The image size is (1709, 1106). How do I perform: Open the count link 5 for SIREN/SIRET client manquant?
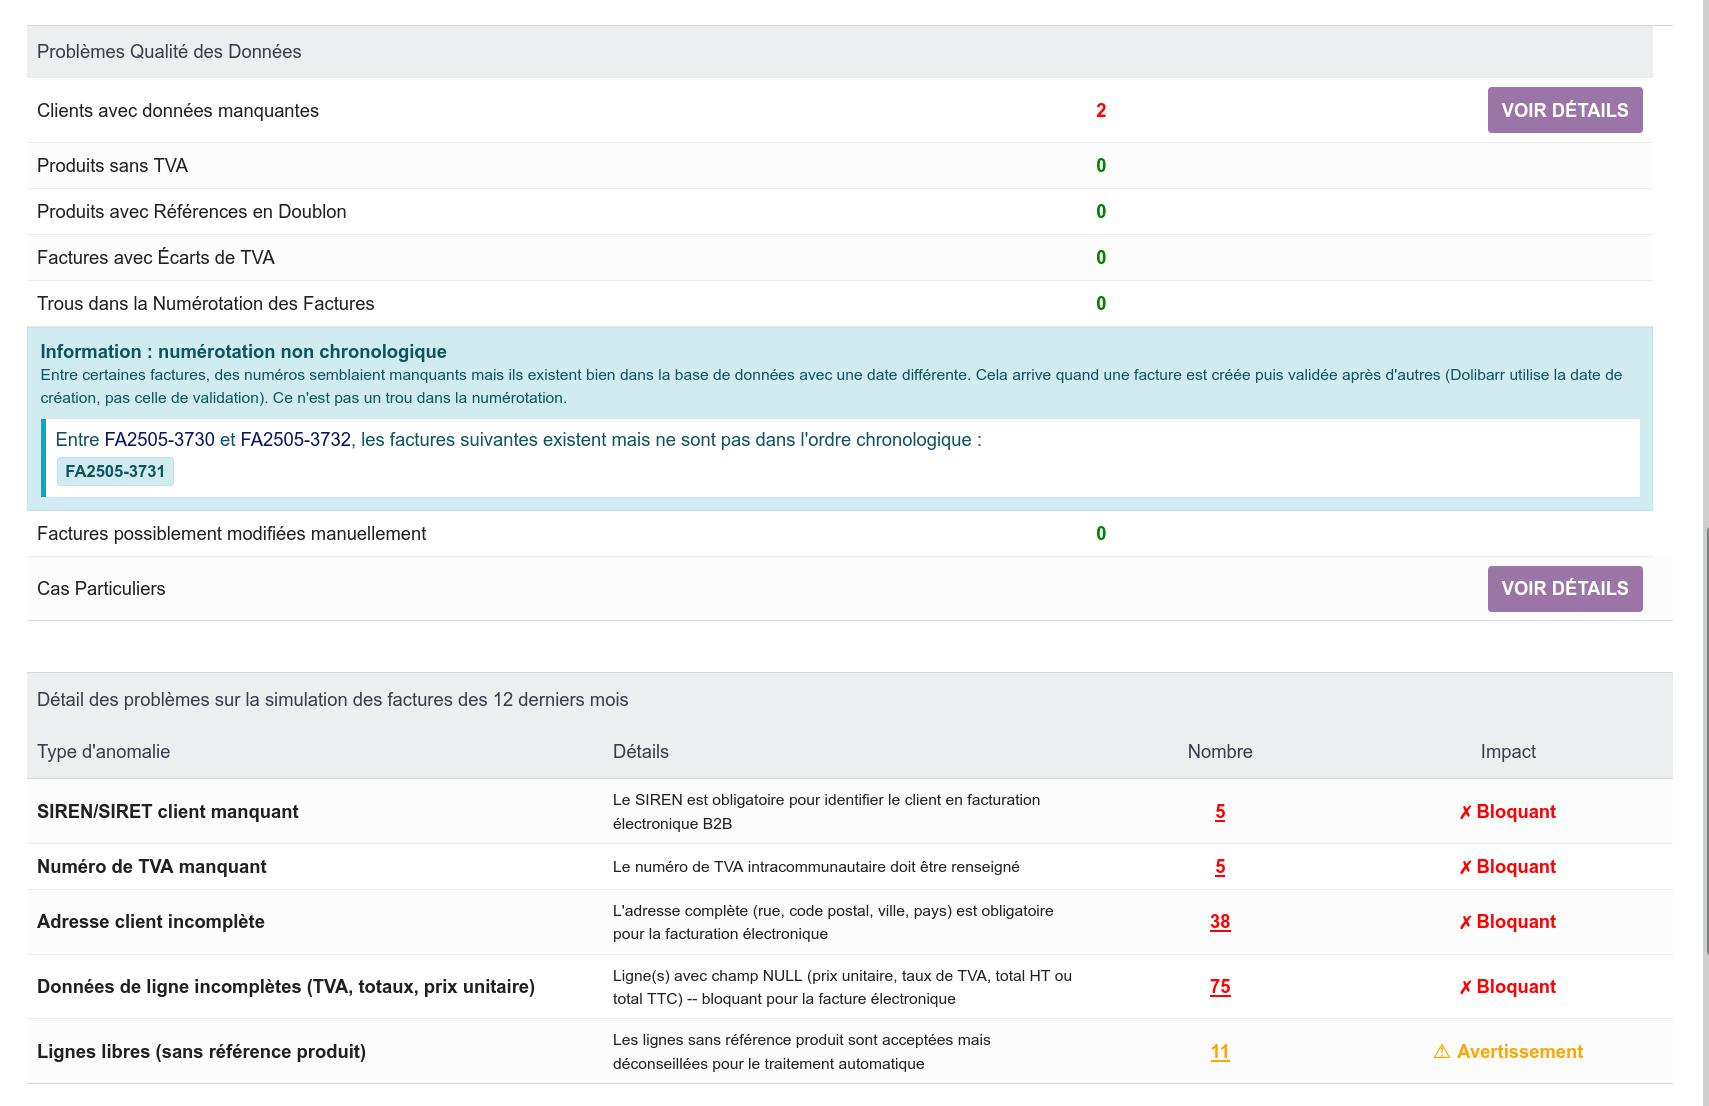pos(1220,812)
